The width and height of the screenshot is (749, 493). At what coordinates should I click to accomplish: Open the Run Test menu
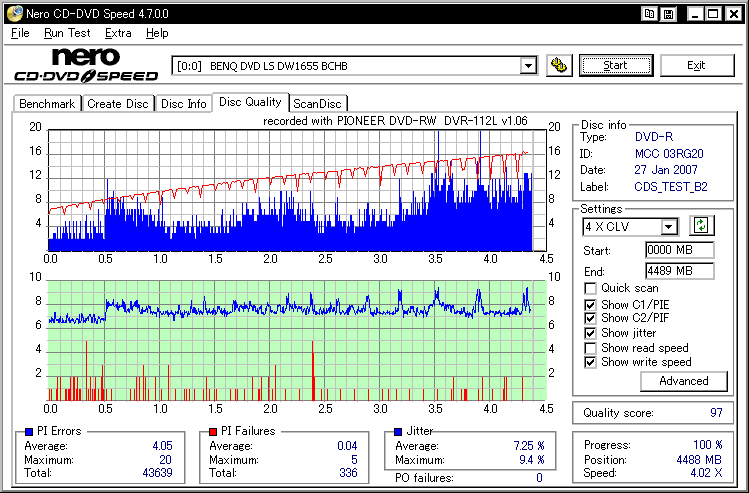click(x=67, y=33)
